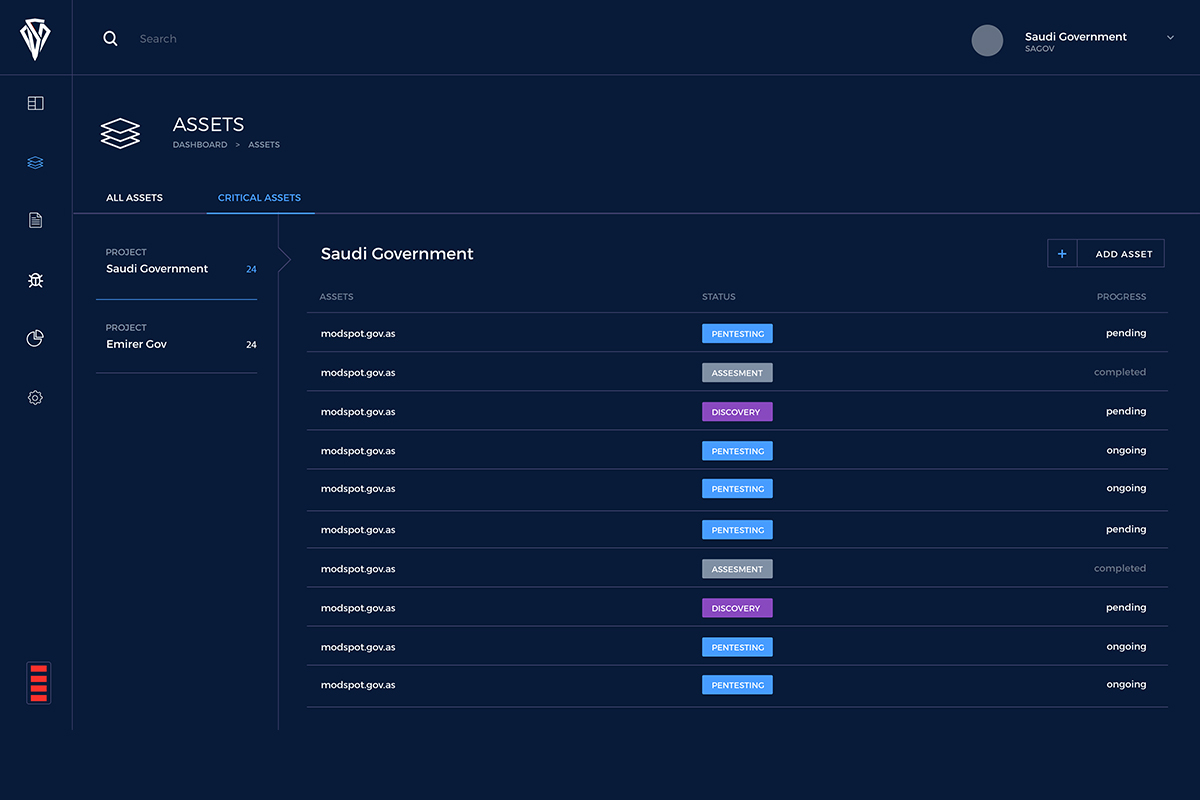Image resolution: width=1200 pixels, height=800 pixels.
Task: Open the bug vulnerabilities sidebar icon
Action: pyautogui.click(x=36, y=280)
